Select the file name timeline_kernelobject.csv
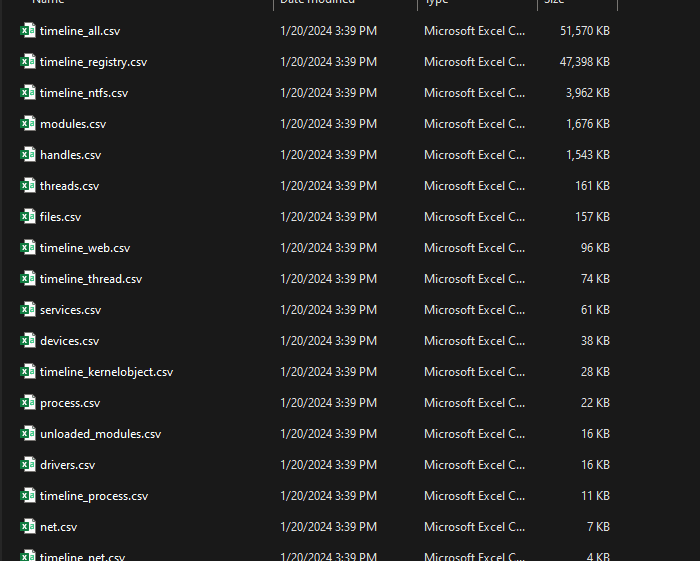 [x=106, y=372]
